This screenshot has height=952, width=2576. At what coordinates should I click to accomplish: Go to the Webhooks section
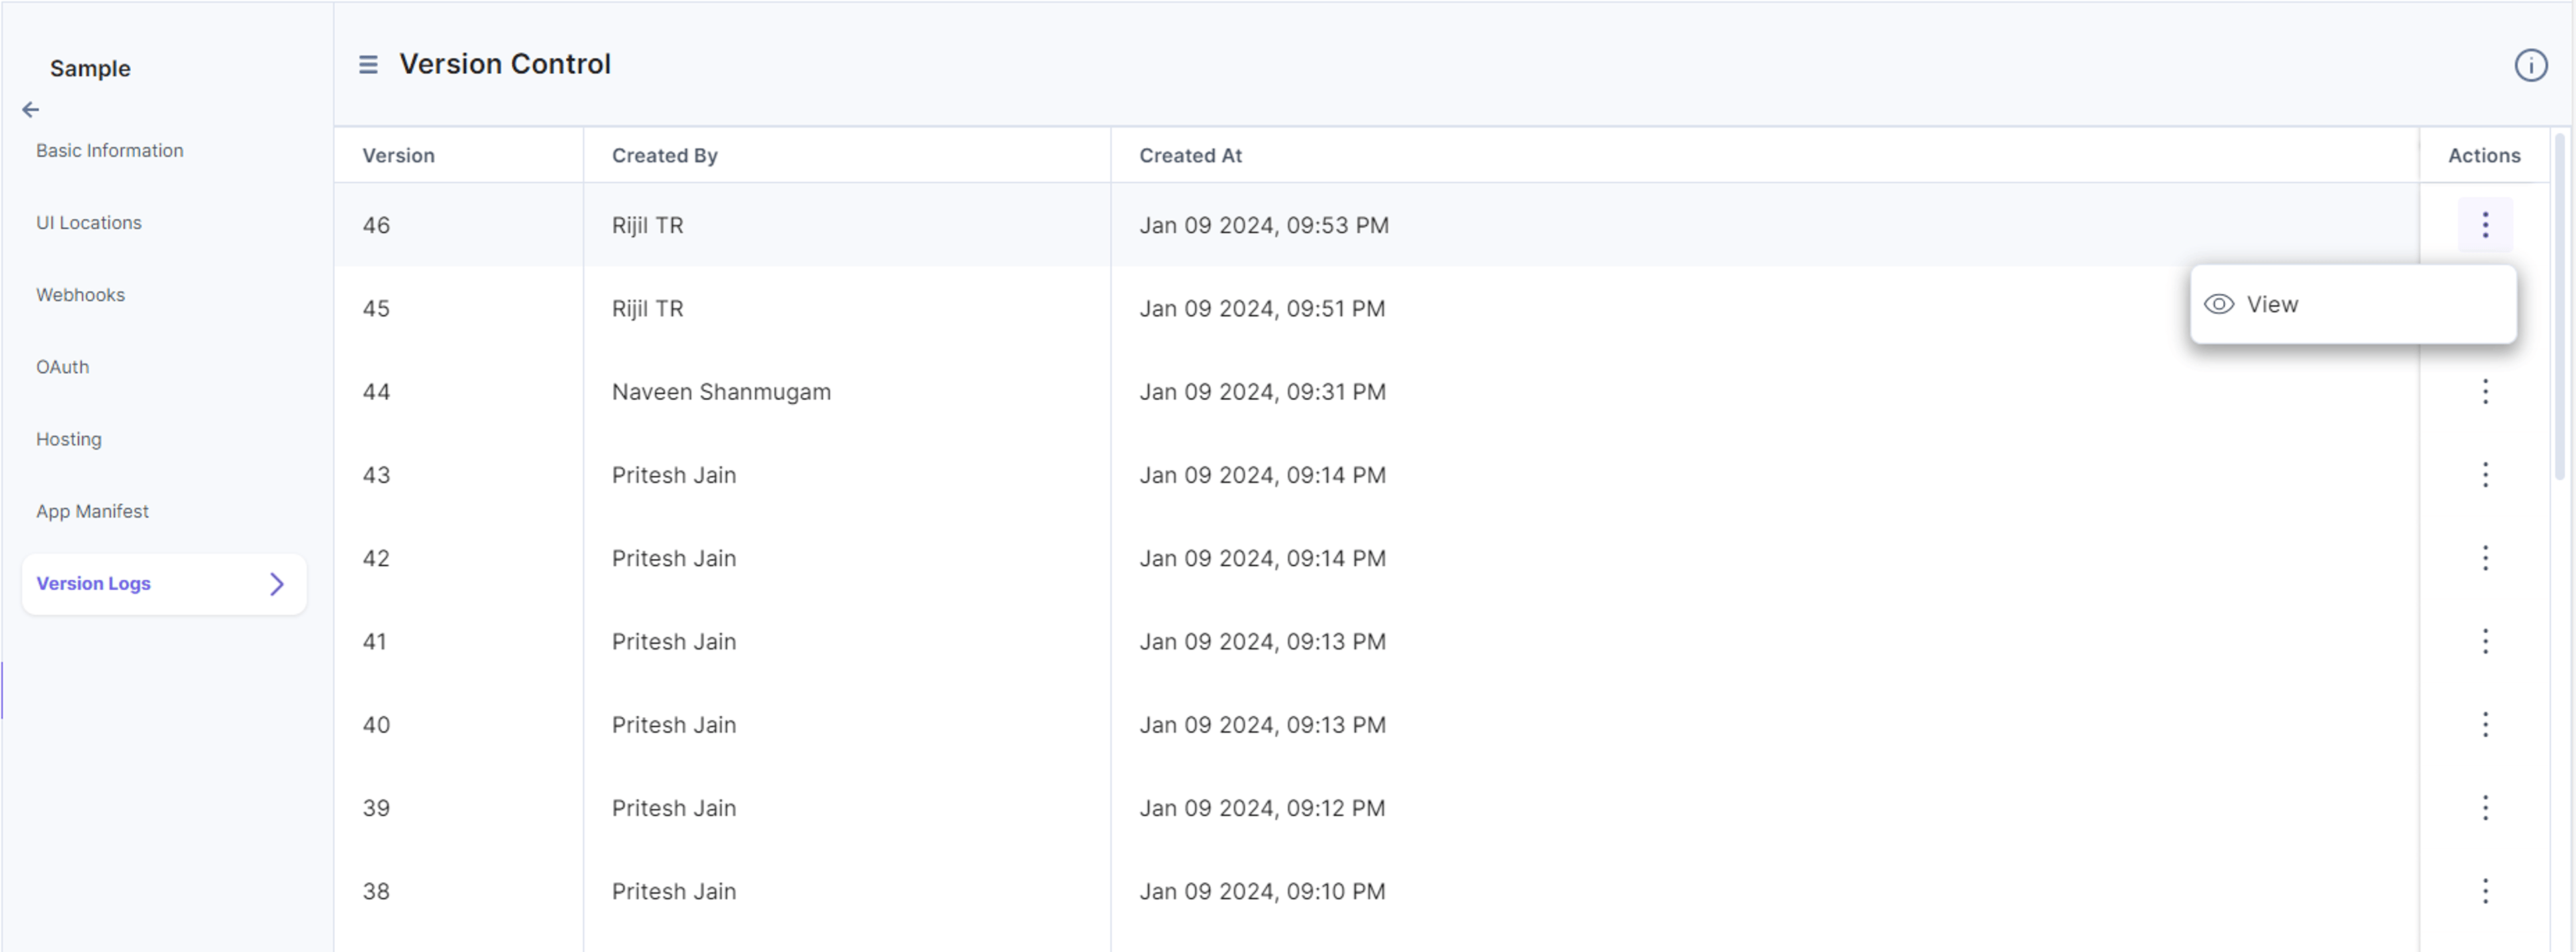(x=81, y=295)
